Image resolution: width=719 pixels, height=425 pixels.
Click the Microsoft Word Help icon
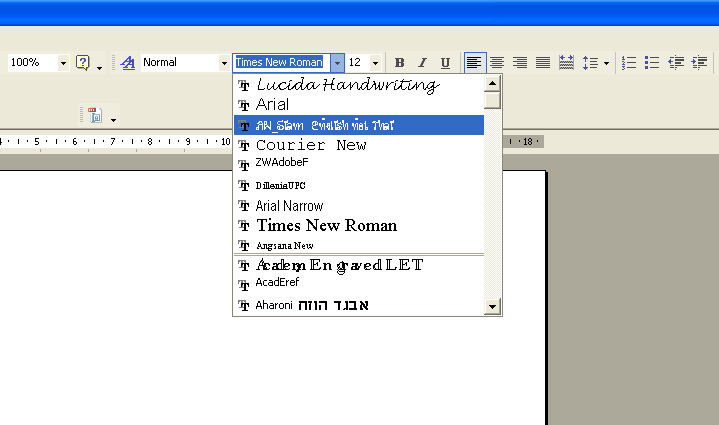click(x=83, y=62)
